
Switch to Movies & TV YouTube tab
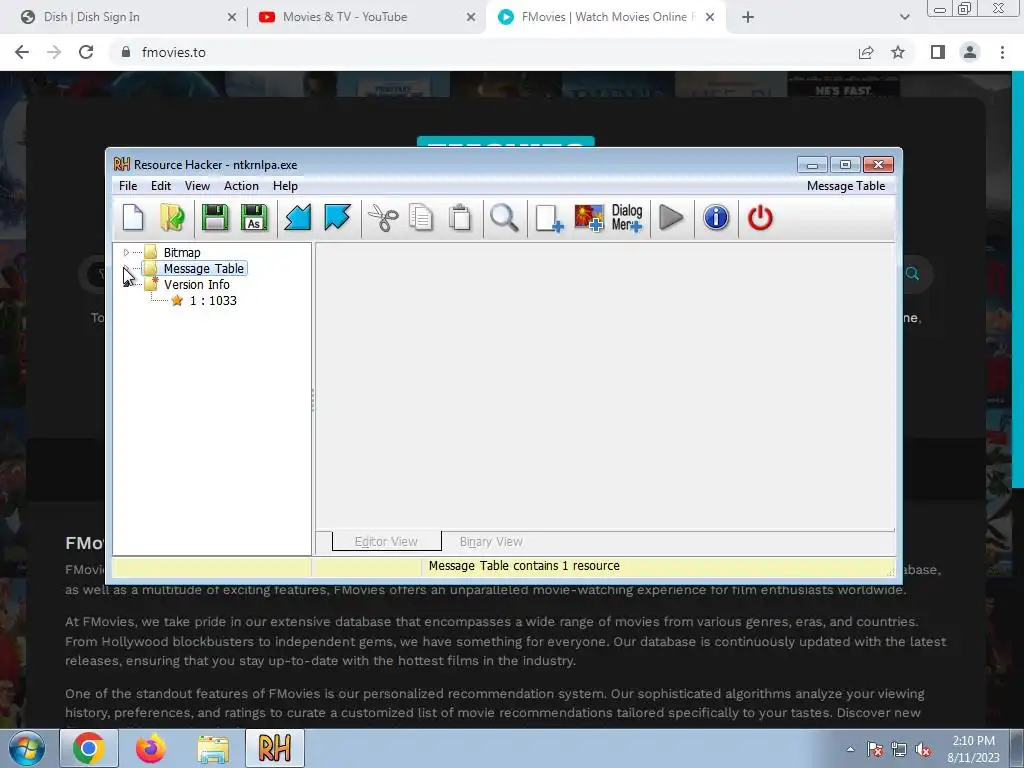[366, 17]
